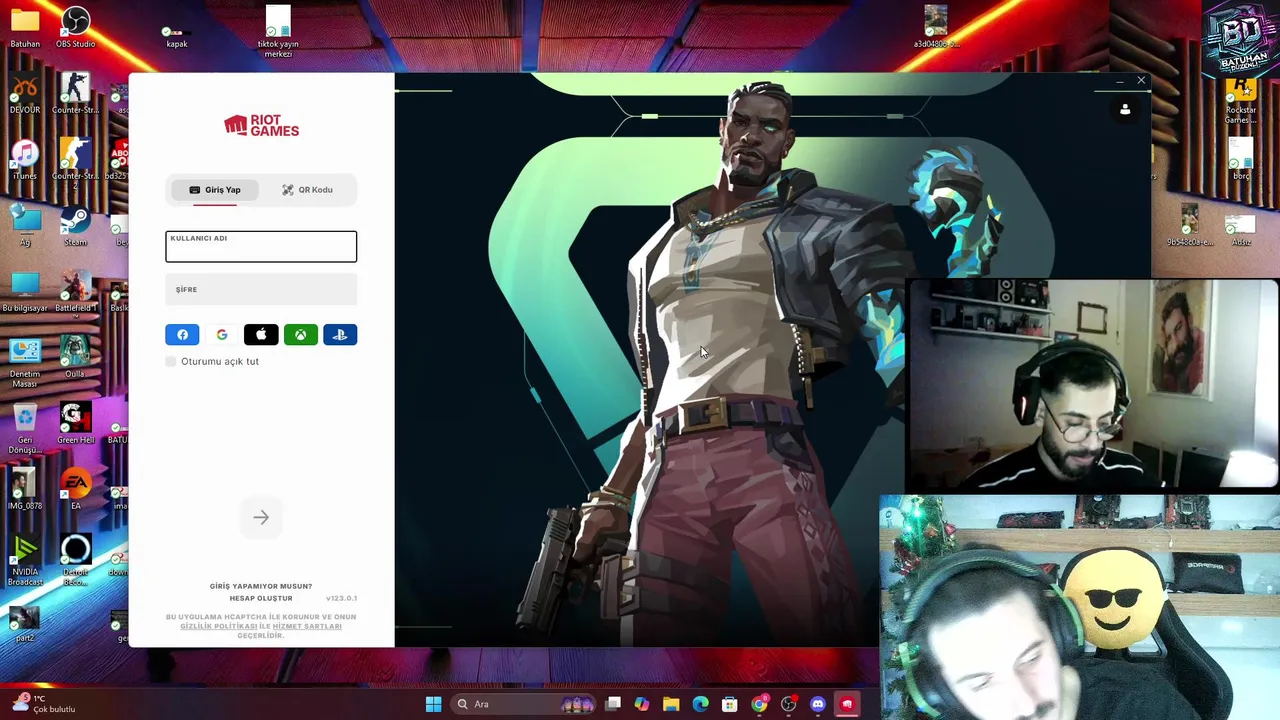Open the 'Hizmet Şartları' link
Viewport: 1280px width, 720px height.
(x=307, y=626)
